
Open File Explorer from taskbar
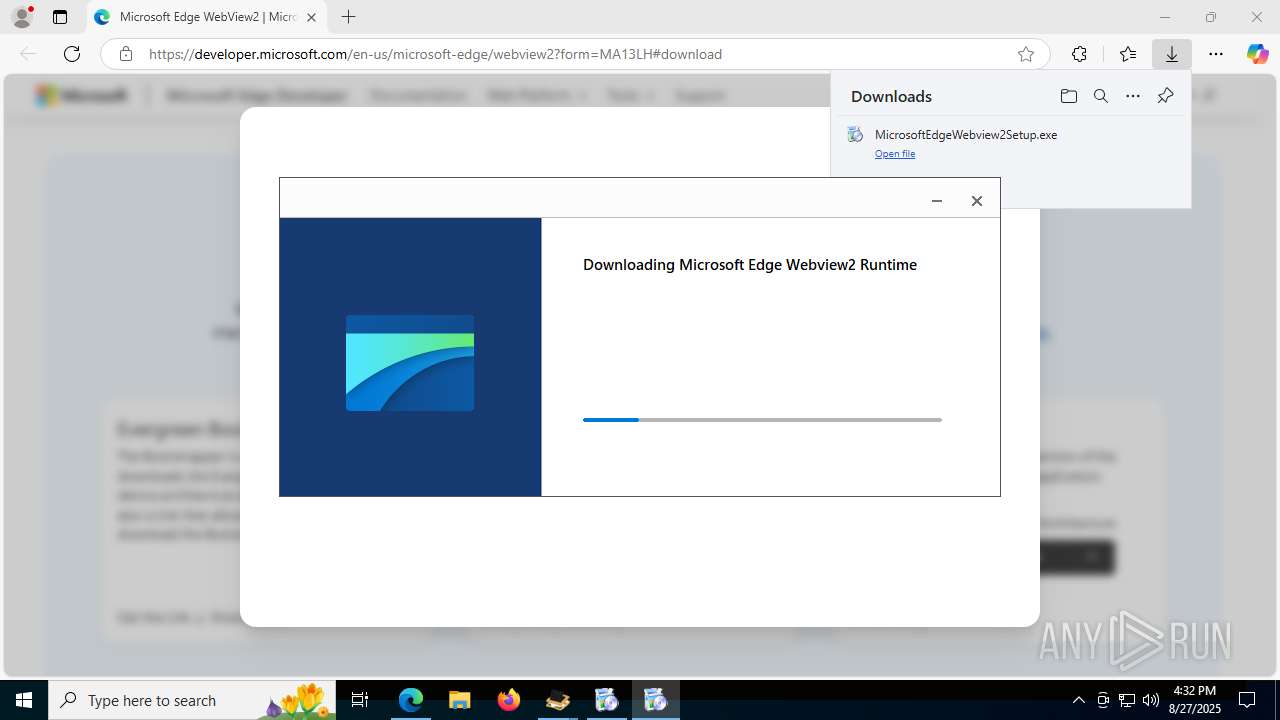point(460,700)
